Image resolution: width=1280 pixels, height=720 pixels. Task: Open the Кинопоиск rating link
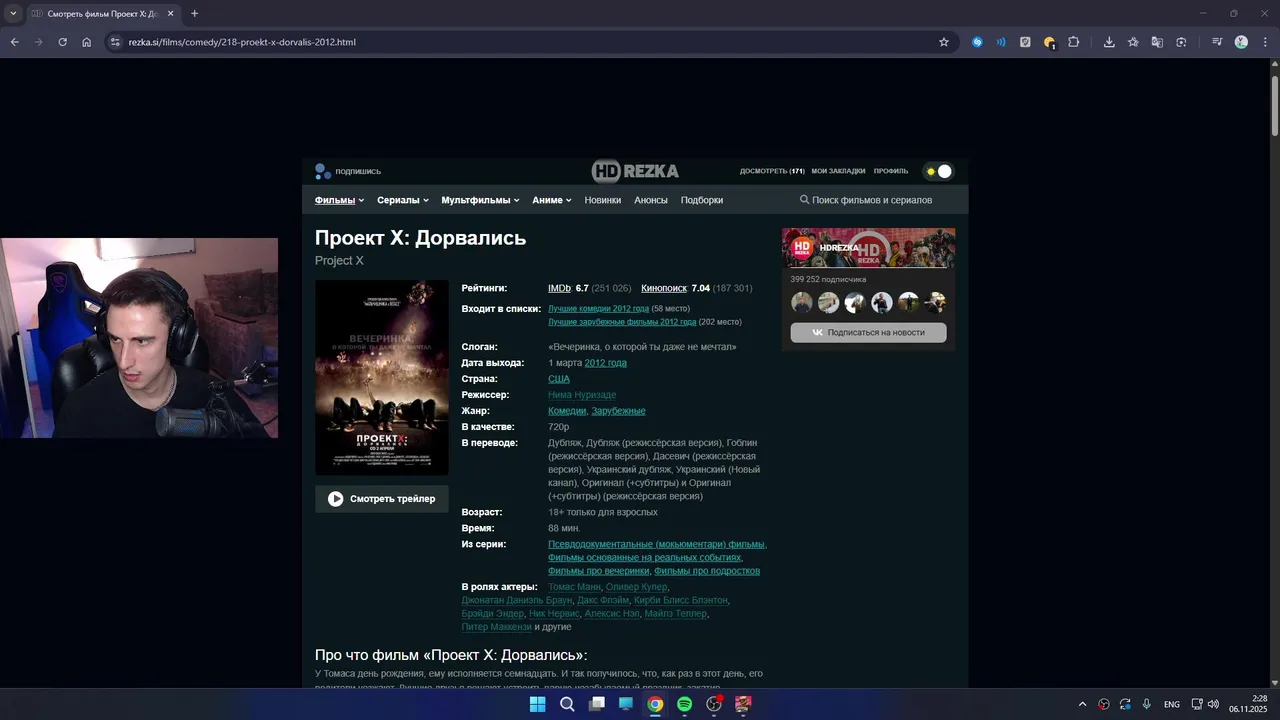point(664,288)
